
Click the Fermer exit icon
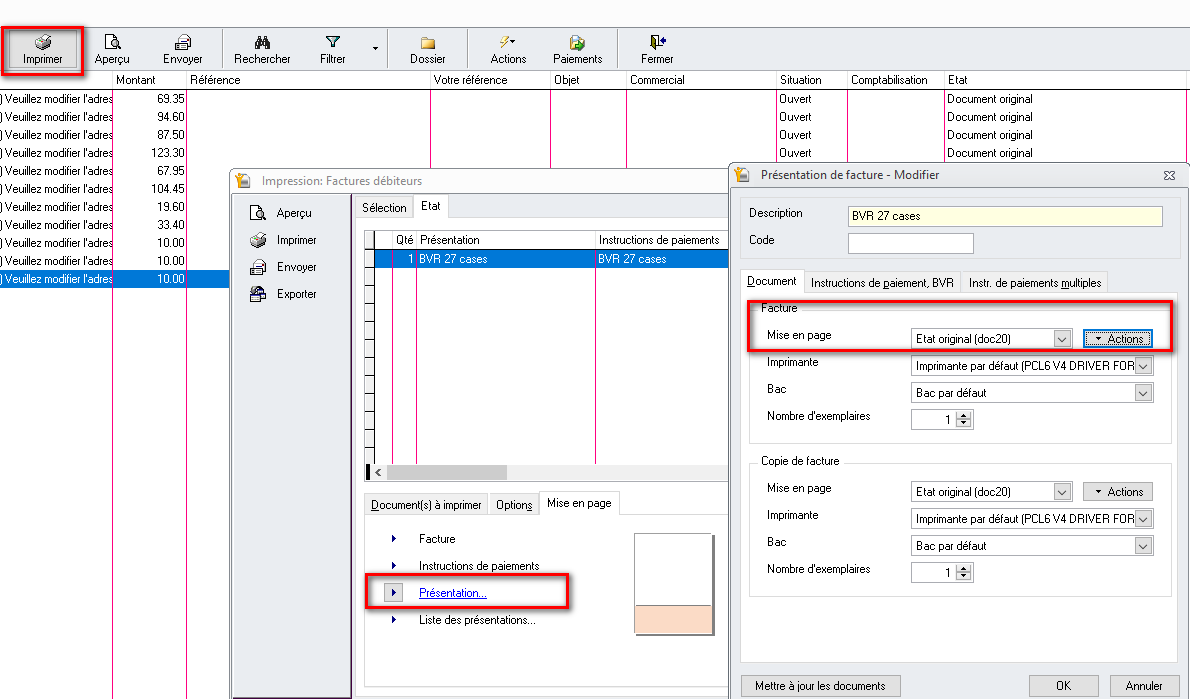[657, 43]
